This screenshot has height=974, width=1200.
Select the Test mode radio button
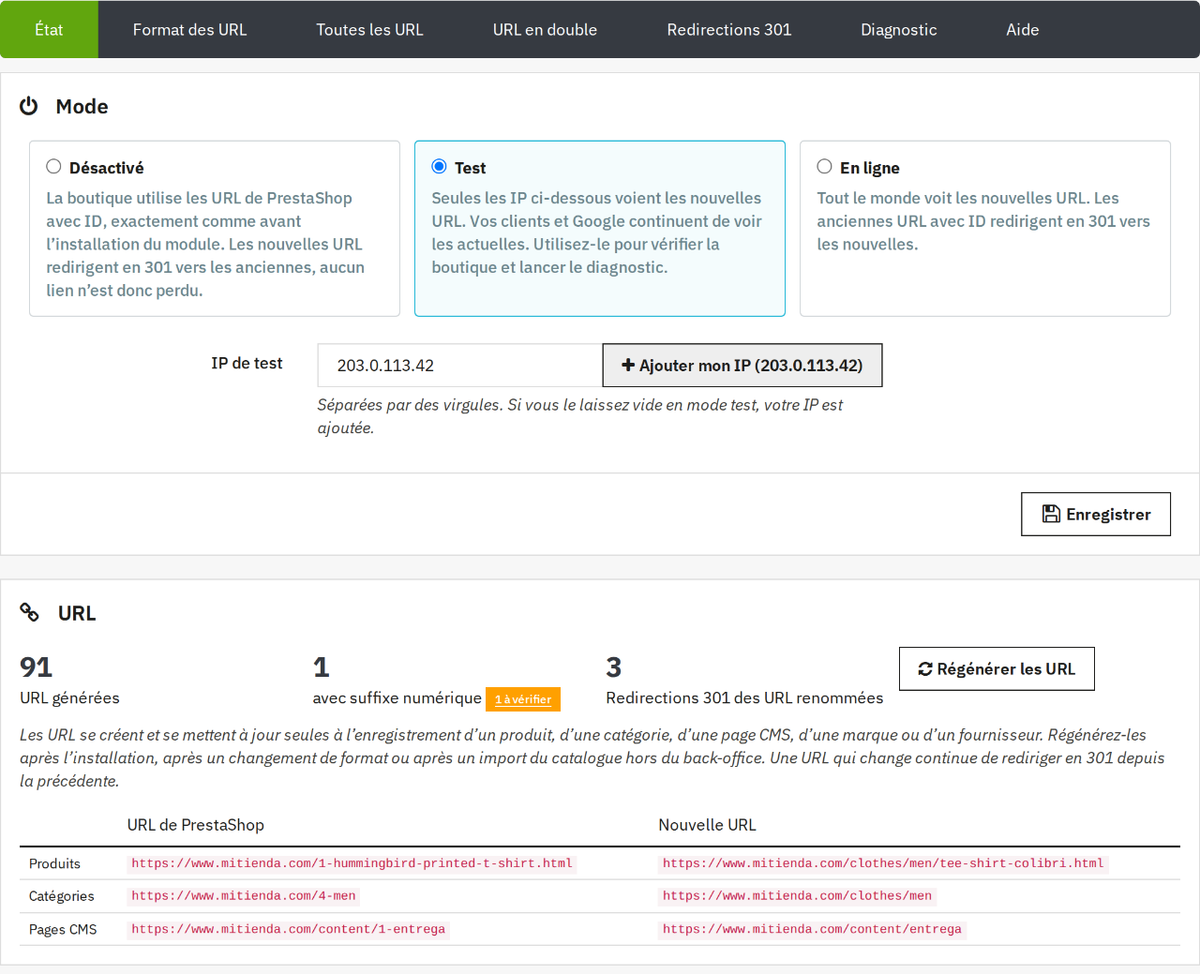pos(439,167)
